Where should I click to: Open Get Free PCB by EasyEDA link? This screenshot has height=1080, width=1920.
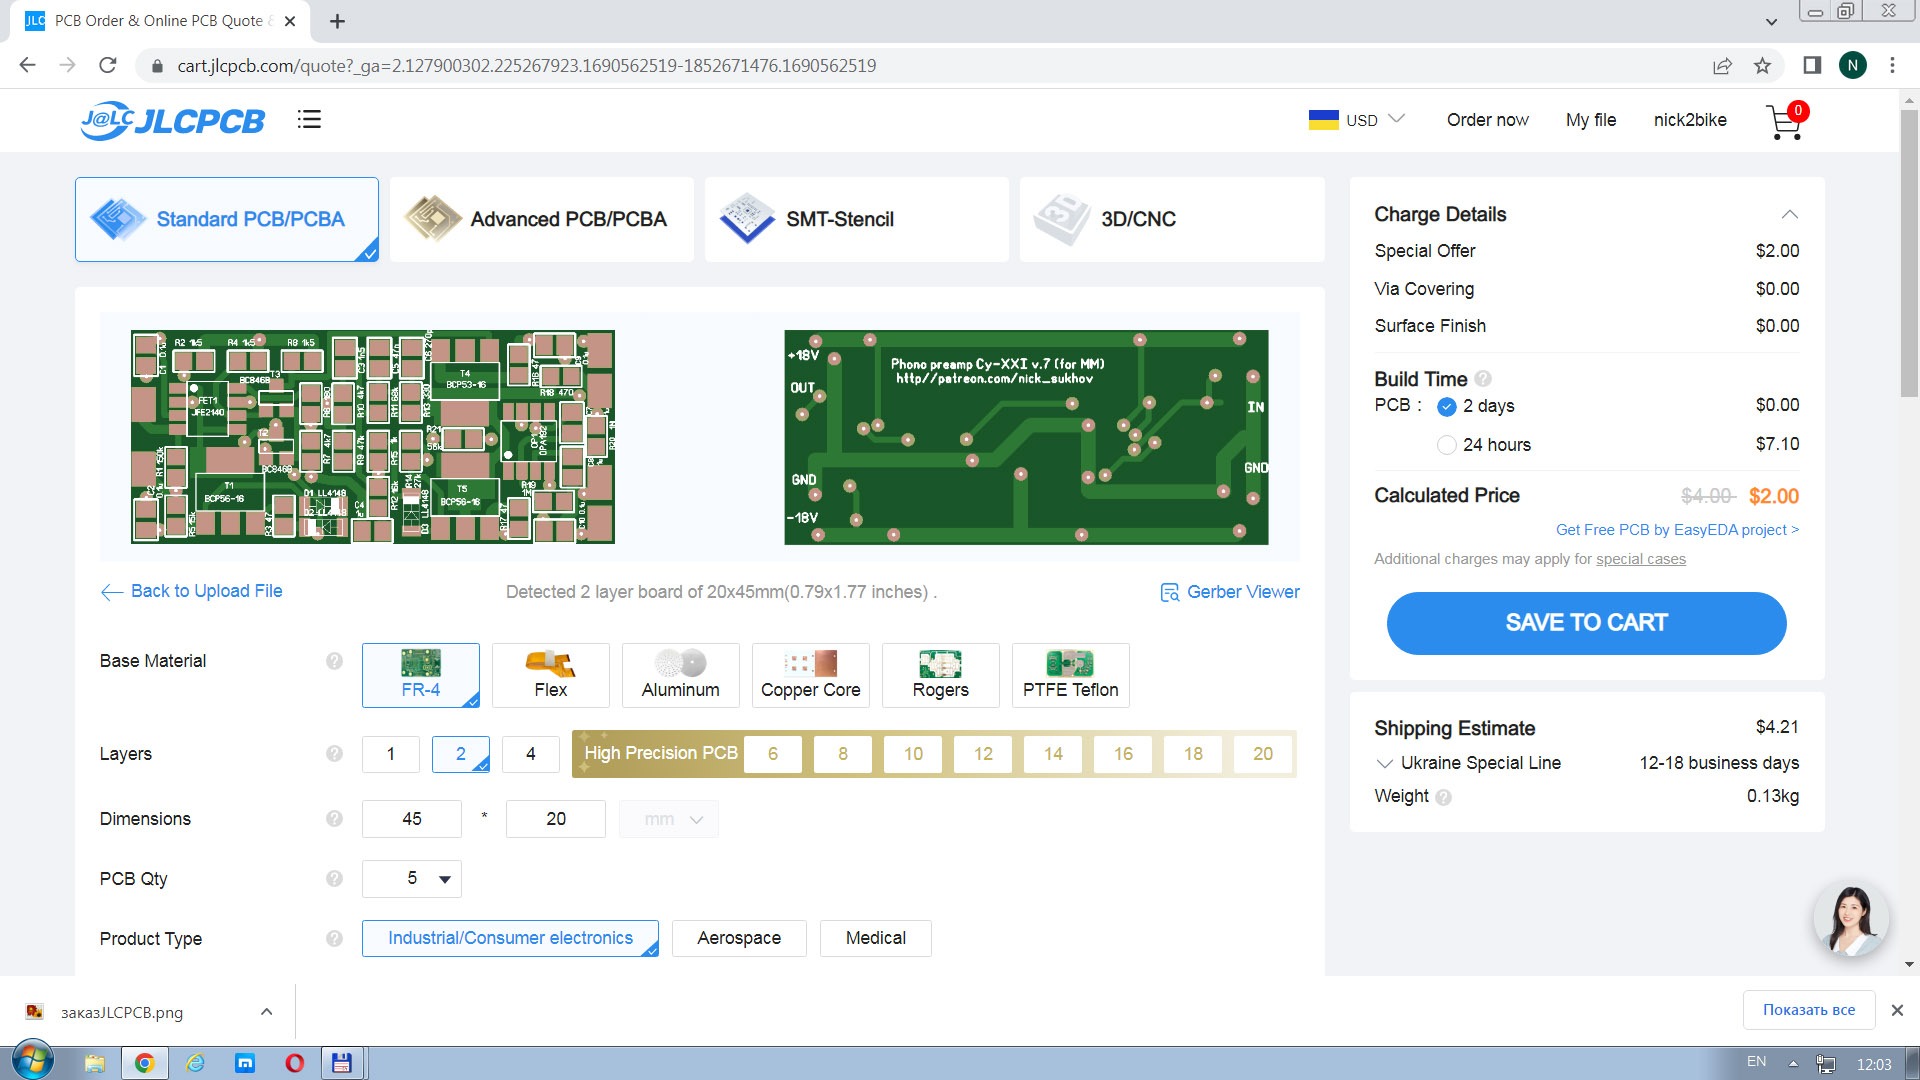(x=1677, y=530)
